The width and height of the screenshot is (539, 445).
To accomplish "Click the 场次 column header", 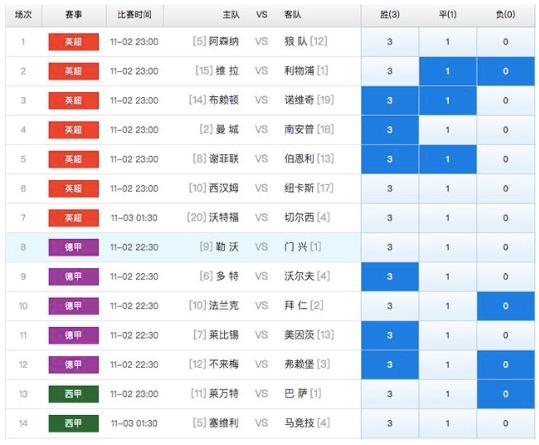I will (x=23, y=15).
